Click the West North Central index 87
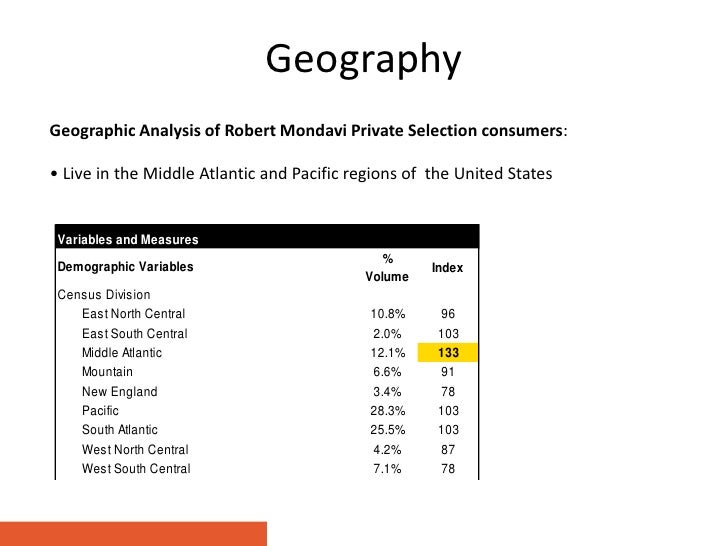 coord(448,449)
